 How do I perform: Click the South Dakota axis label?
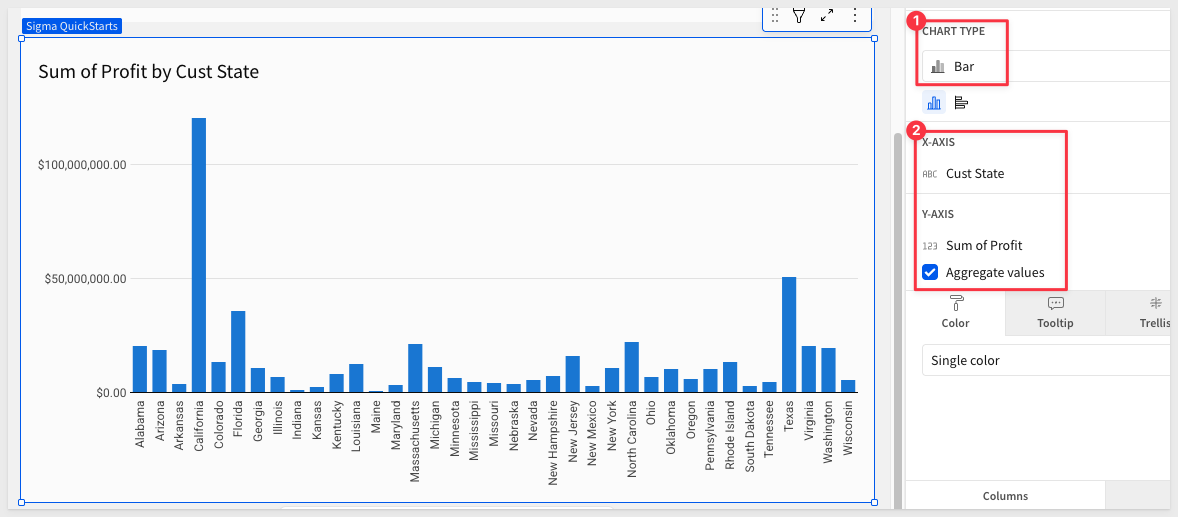(750, 435)
